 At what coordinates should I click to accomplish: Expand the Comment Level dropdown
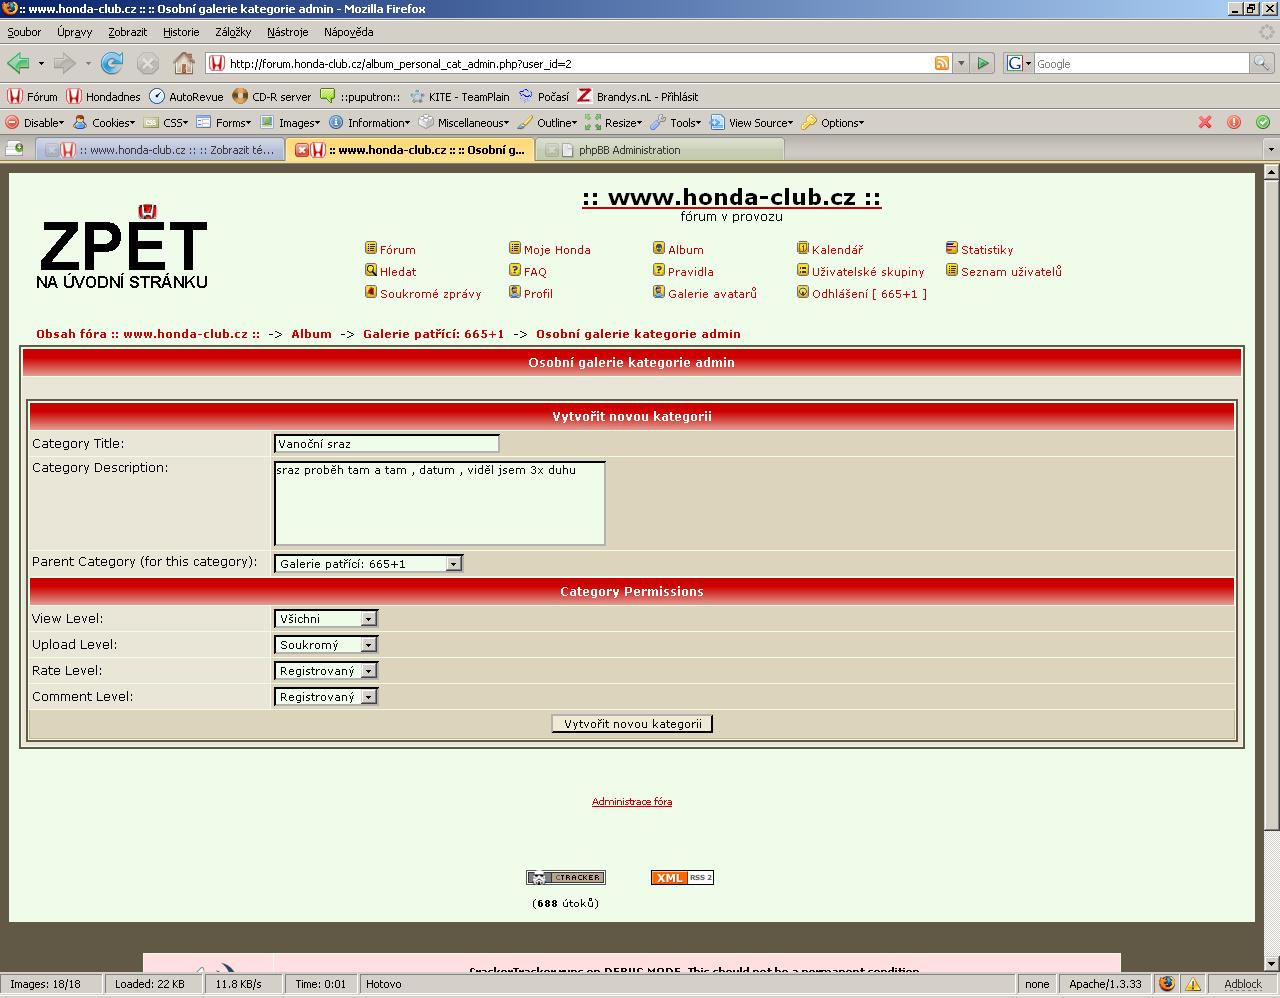coord(326,697)
